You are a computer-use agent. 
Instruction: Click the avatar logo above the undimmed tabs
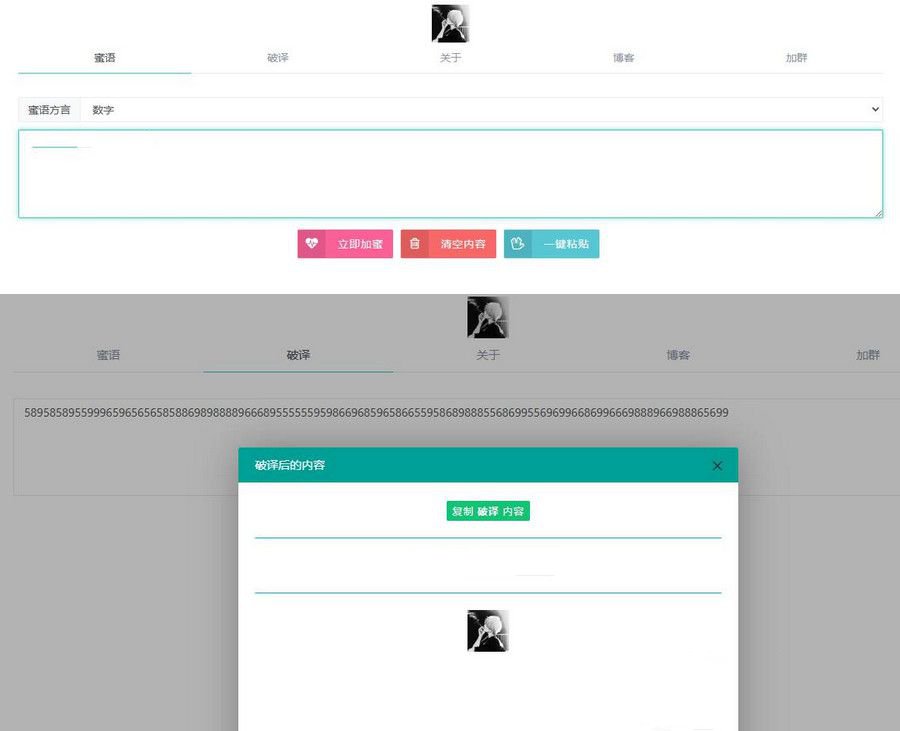(450, 23)
